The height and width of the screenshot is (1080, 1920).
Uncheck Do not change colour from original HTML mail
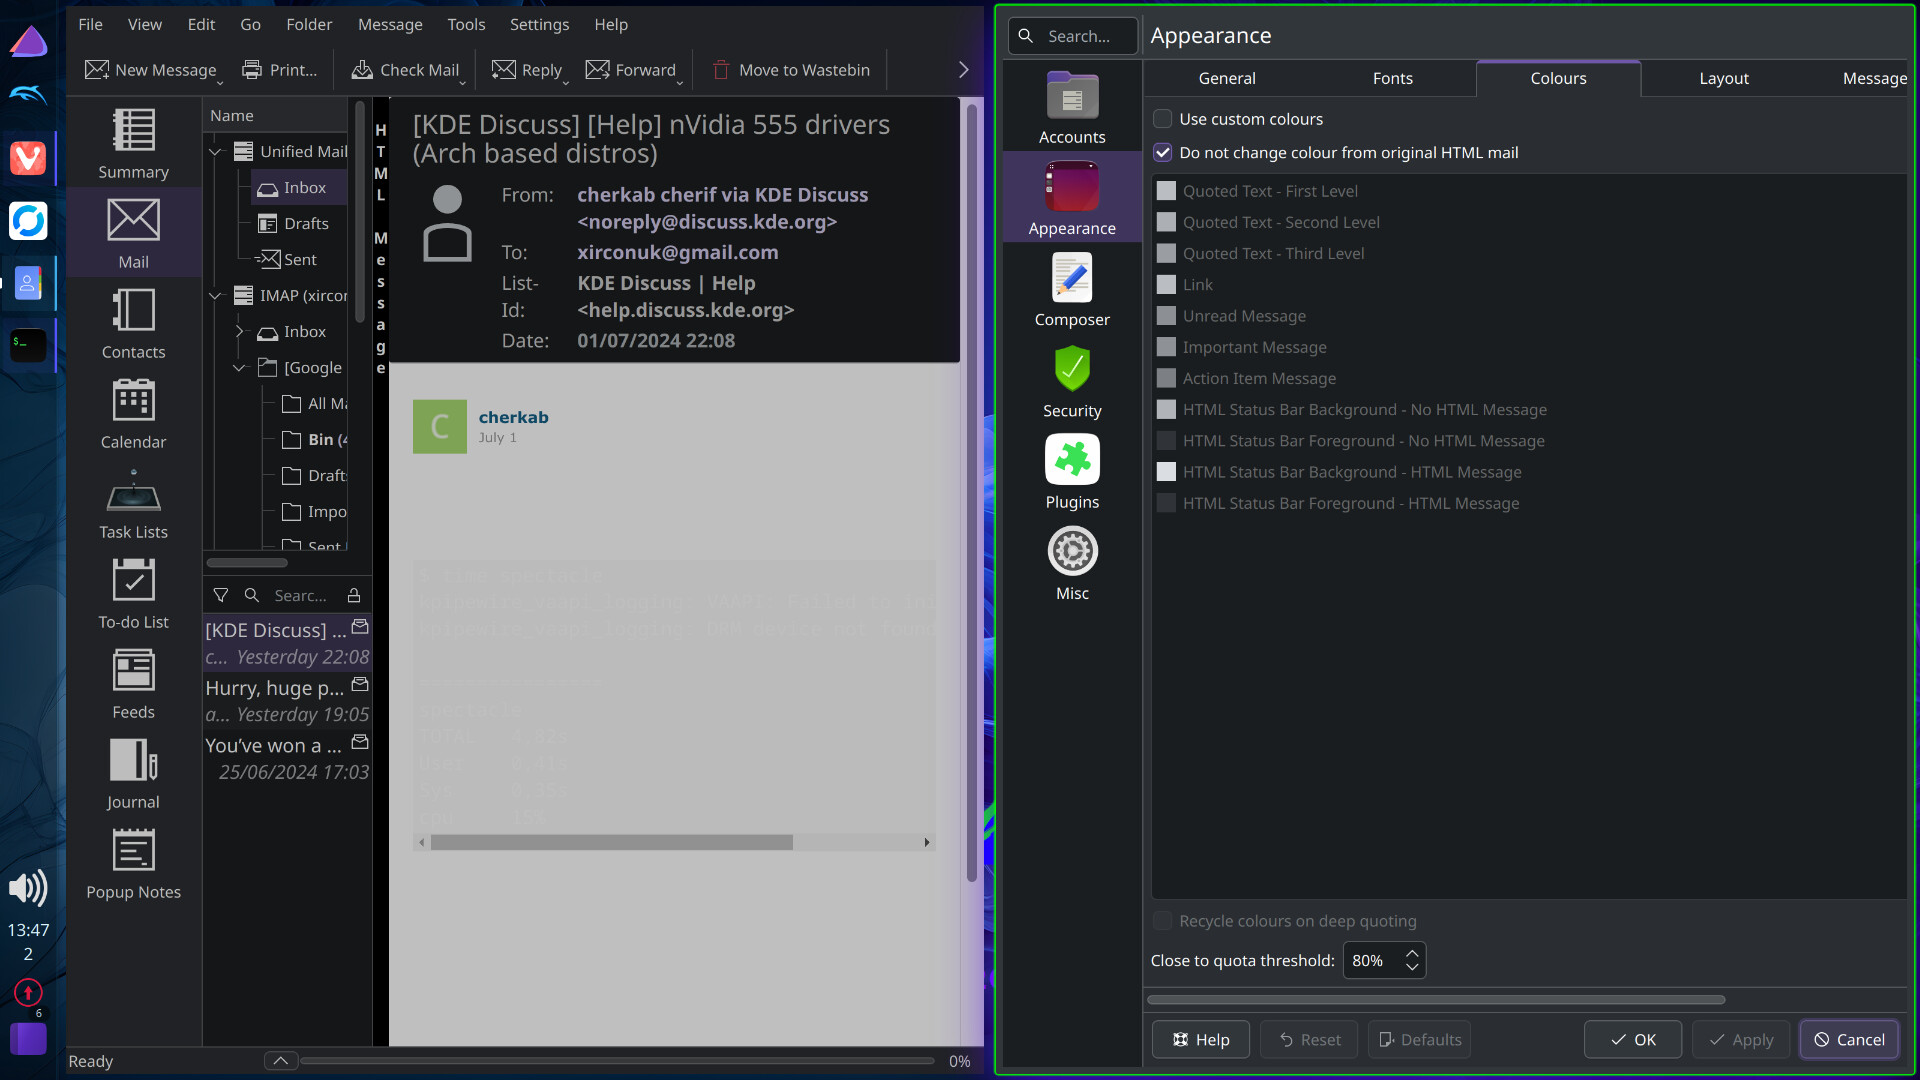click(1163, 152)
